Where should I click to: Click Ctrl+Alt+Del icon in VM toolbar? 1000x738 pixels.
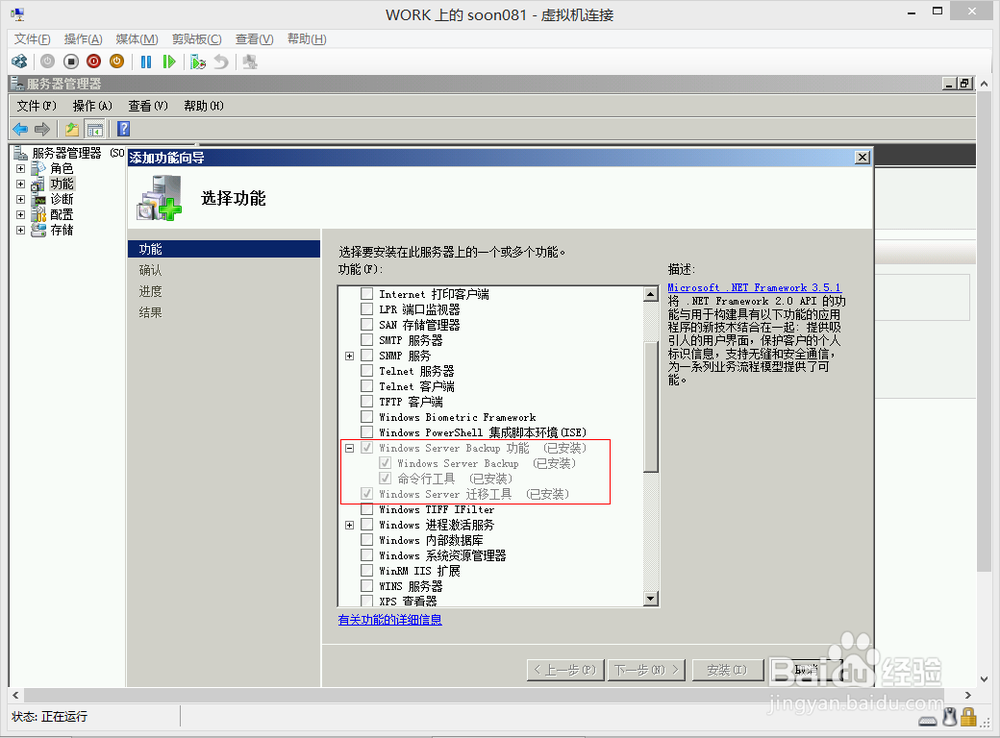point(20,62)
